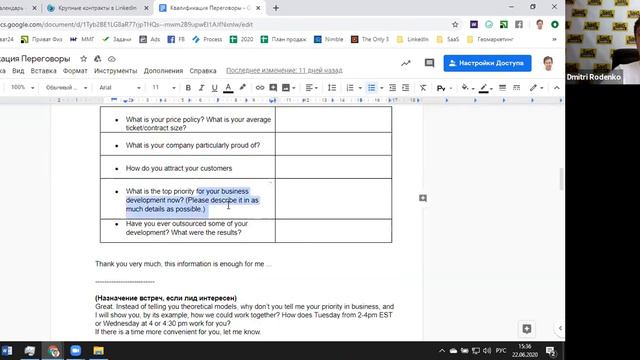Open the activity dashboard trend icon
Viewport: 640px width, 360px height.
coord(406,63)
